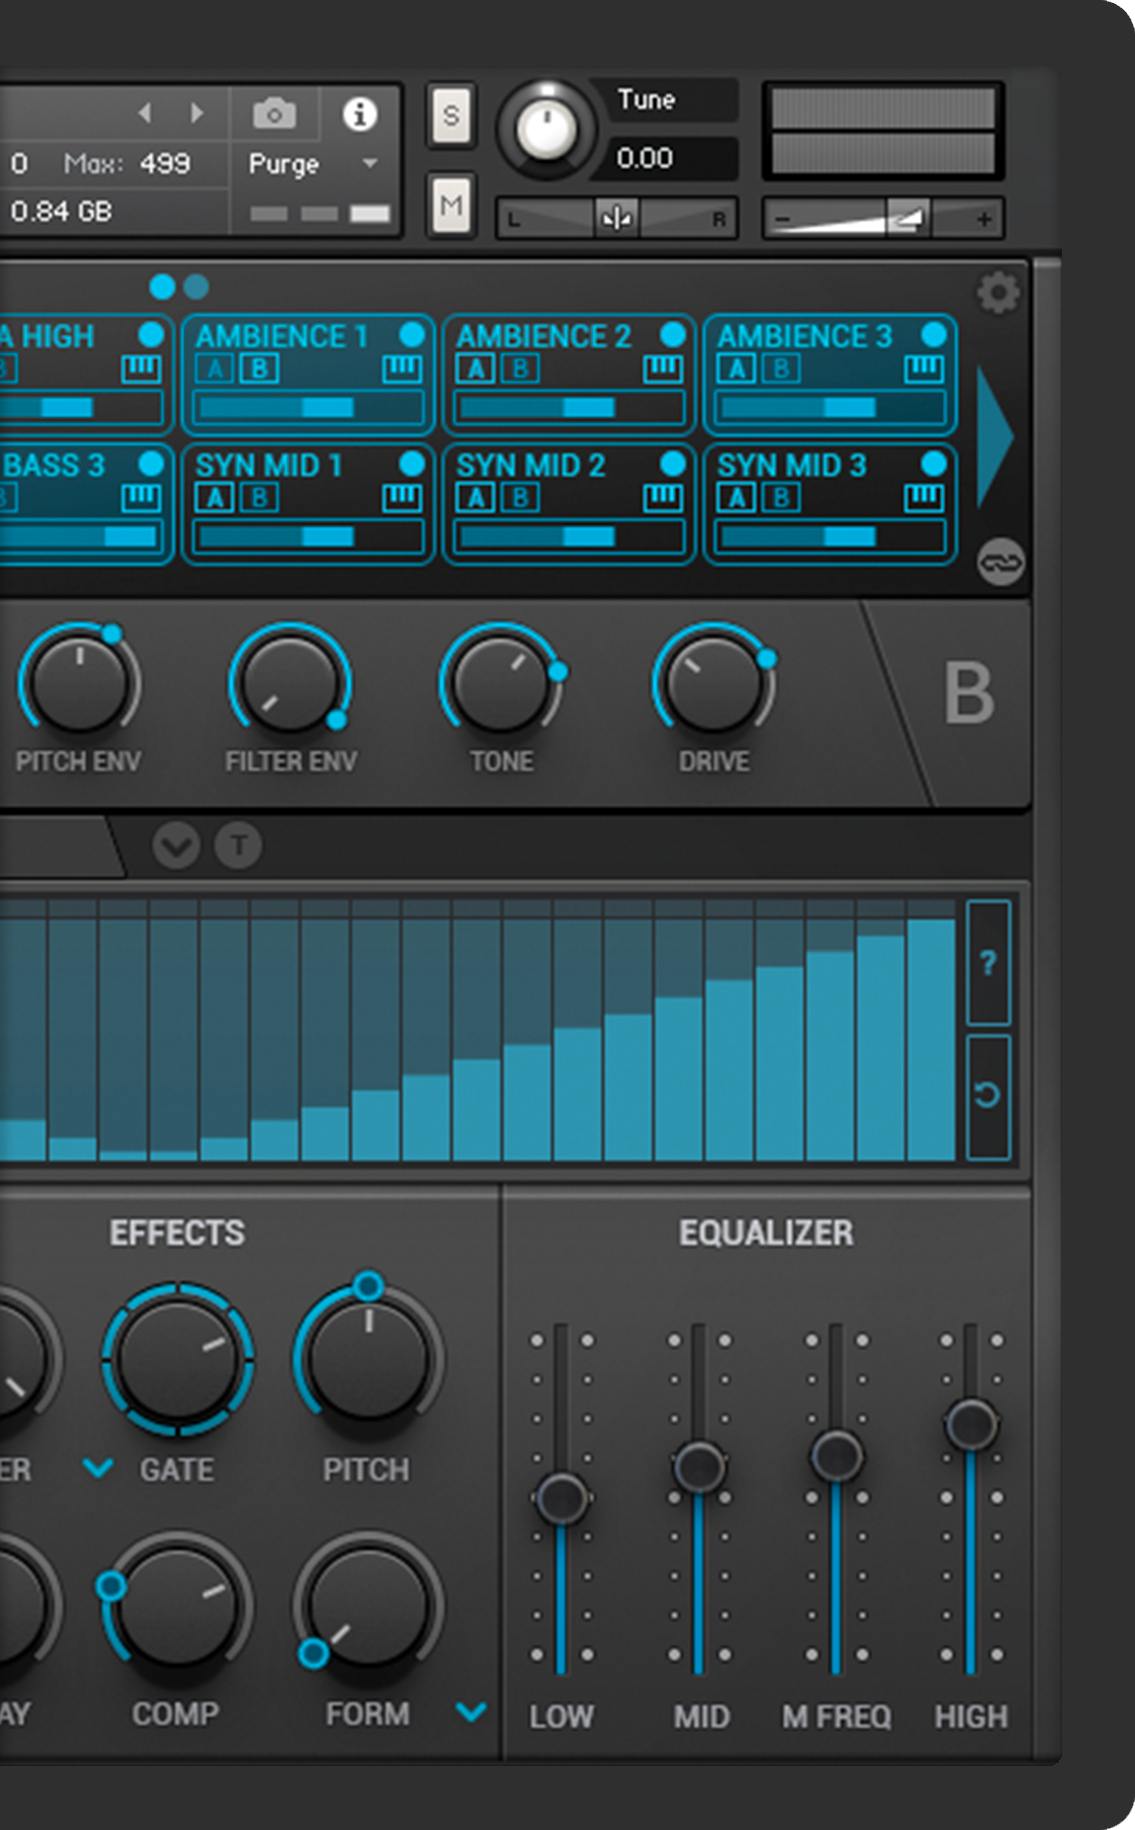Show instrument info via the i icon
1135x1830 pixels.
tap(360, 114)
